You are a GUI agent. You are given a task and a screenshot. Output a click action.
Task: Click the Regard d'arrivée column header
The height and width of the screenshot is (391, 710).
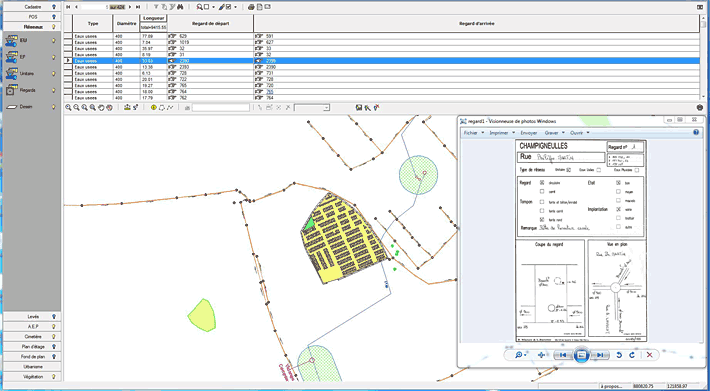click(476, 24)
